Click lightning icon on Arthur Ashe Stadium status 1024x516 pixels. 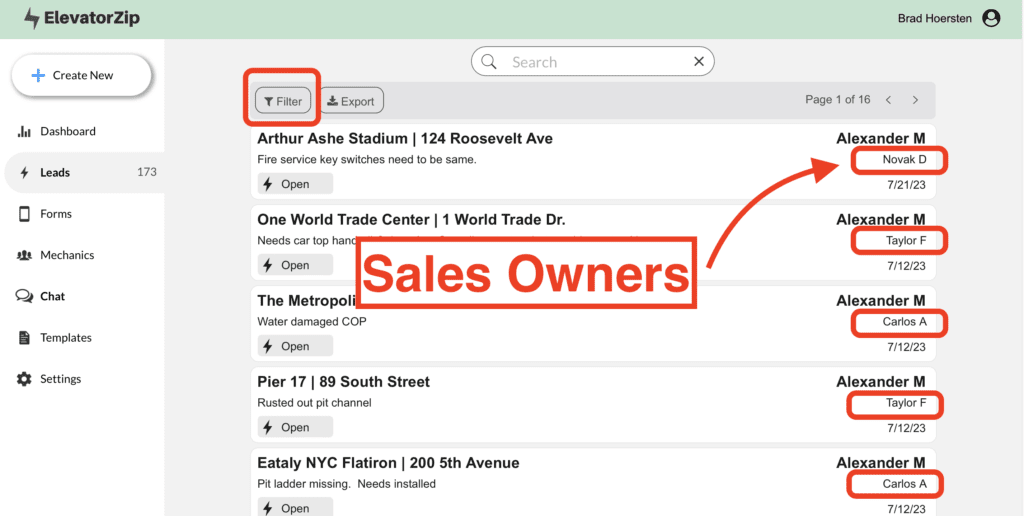pos(268,184)
